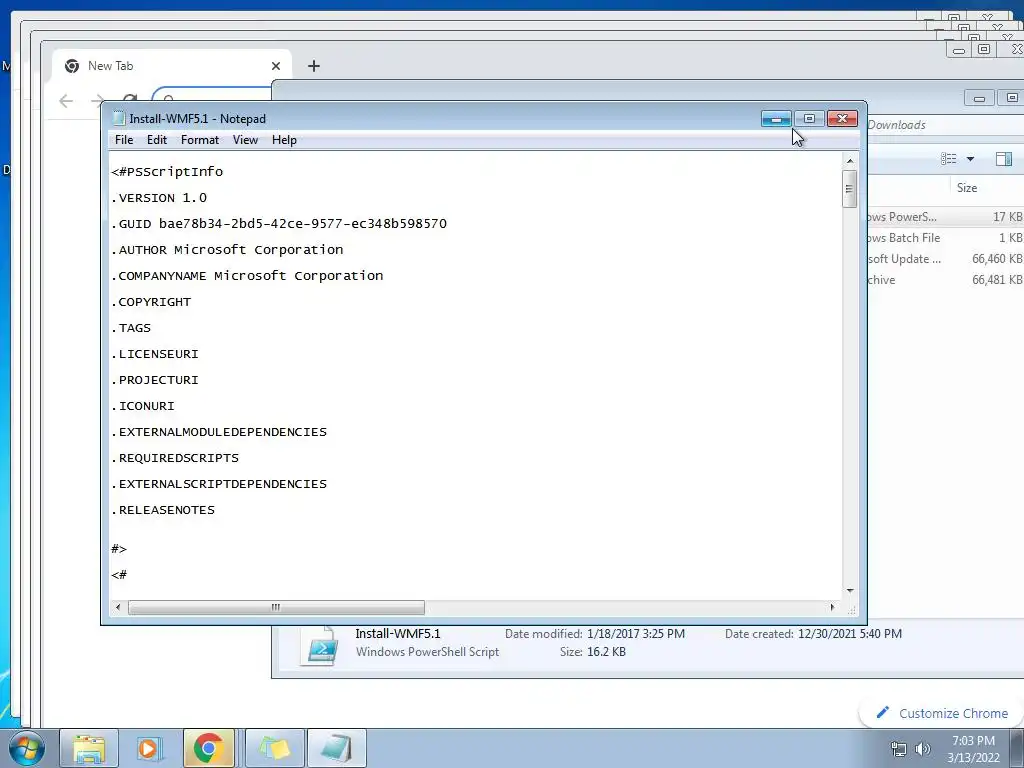Click the Size 16.2 KB value
The height and width of the screenshot is (768, 1024).
click(x=606, y=652)
